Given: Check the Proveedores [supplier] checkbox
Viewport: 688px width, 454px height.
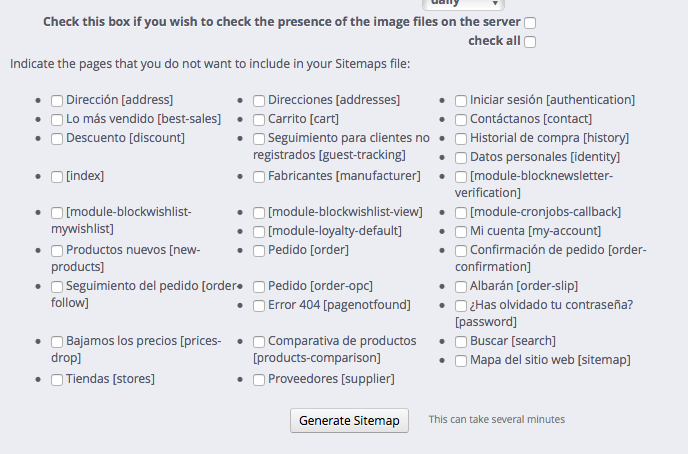Looking at the screenshot, I should pos(259,380).
